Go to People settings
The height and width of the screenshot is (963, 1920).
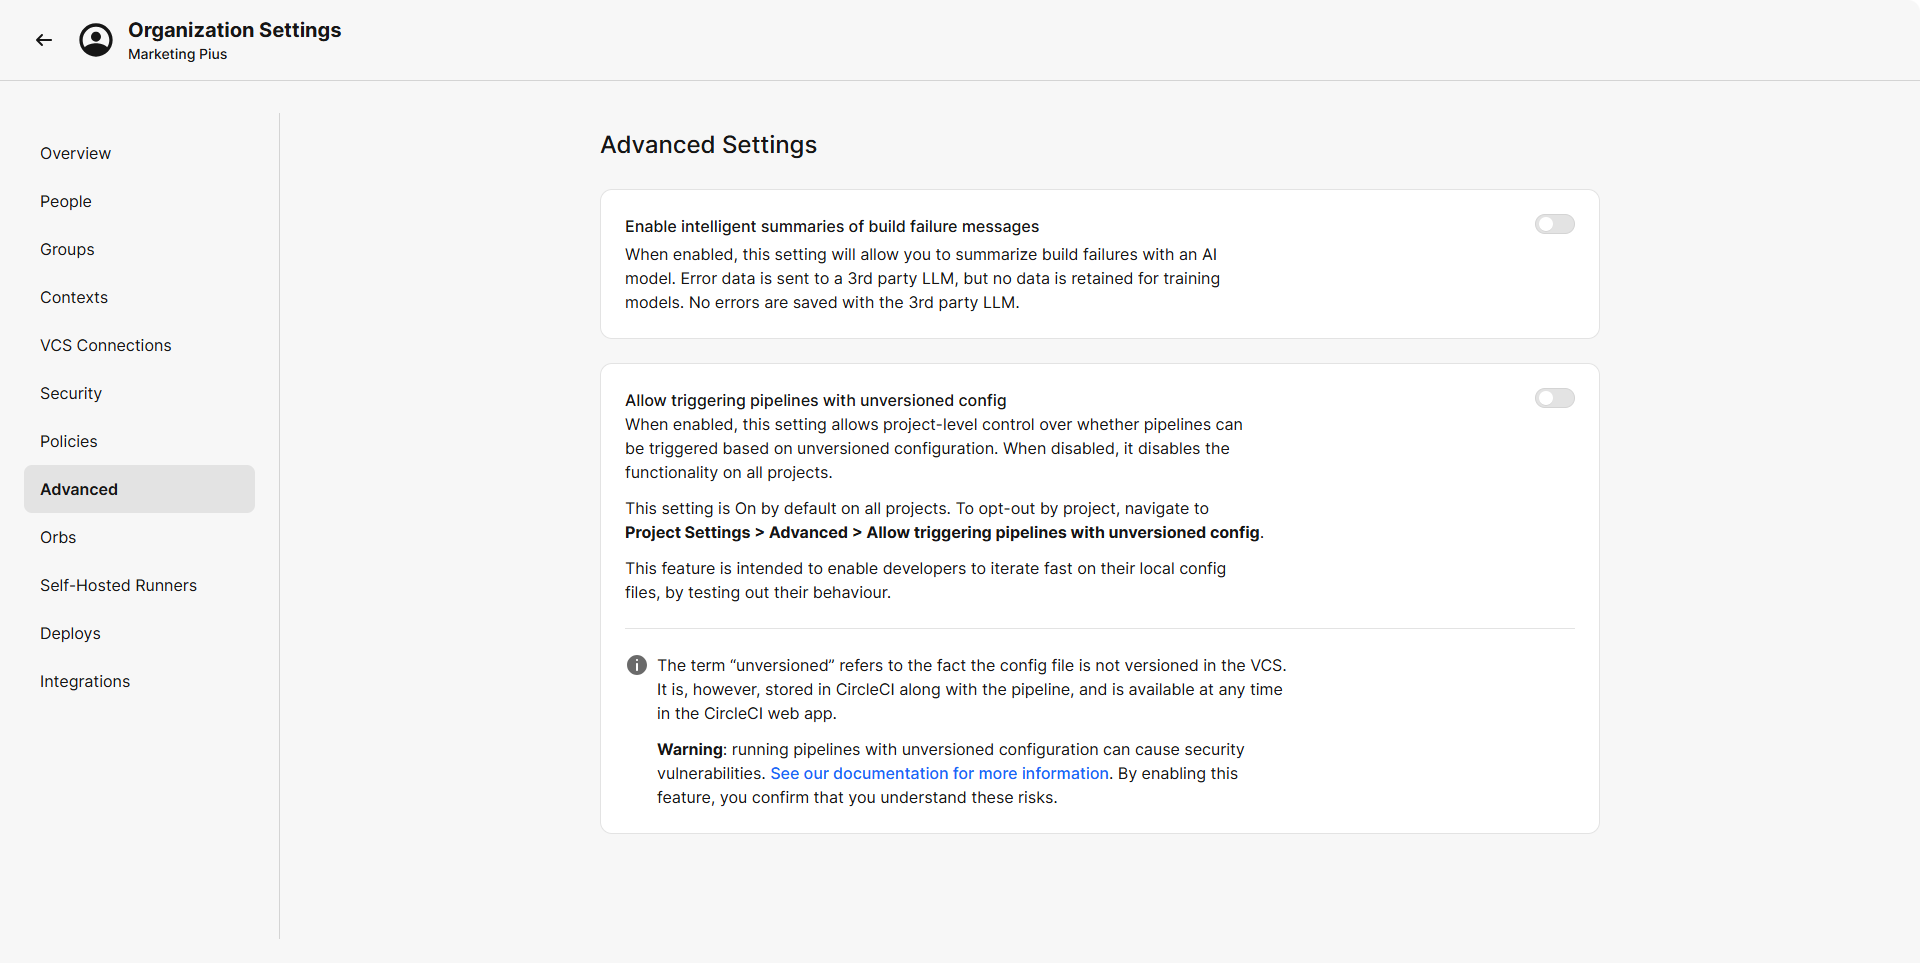pos(66,201)
